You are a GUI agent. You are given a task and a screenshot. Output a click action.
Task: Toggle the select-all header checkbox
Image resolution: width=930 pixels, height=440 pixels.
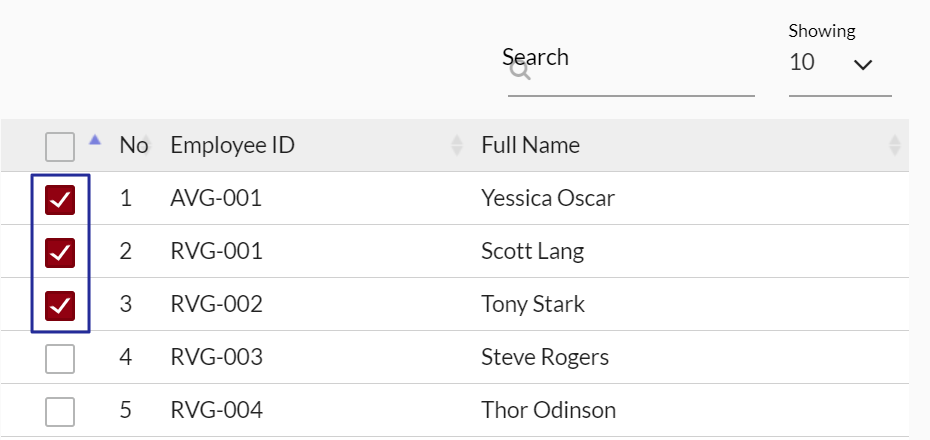[x=60, y=147]
